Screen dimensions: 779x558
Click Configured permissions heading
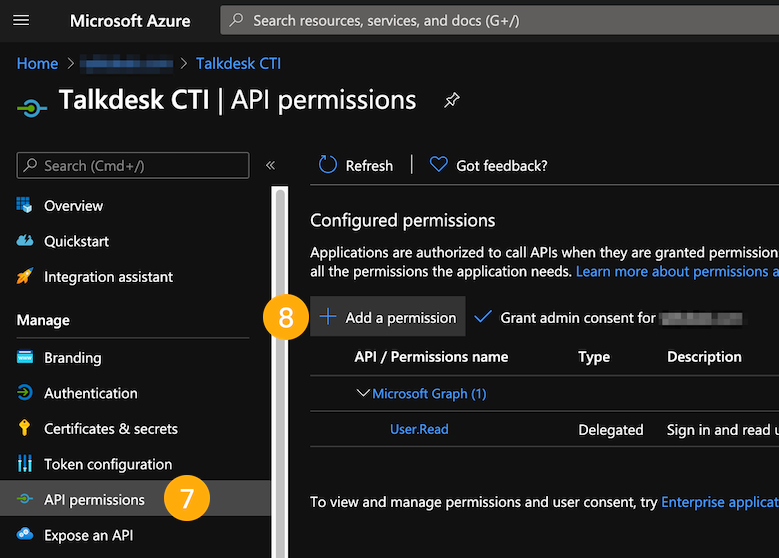402,221
